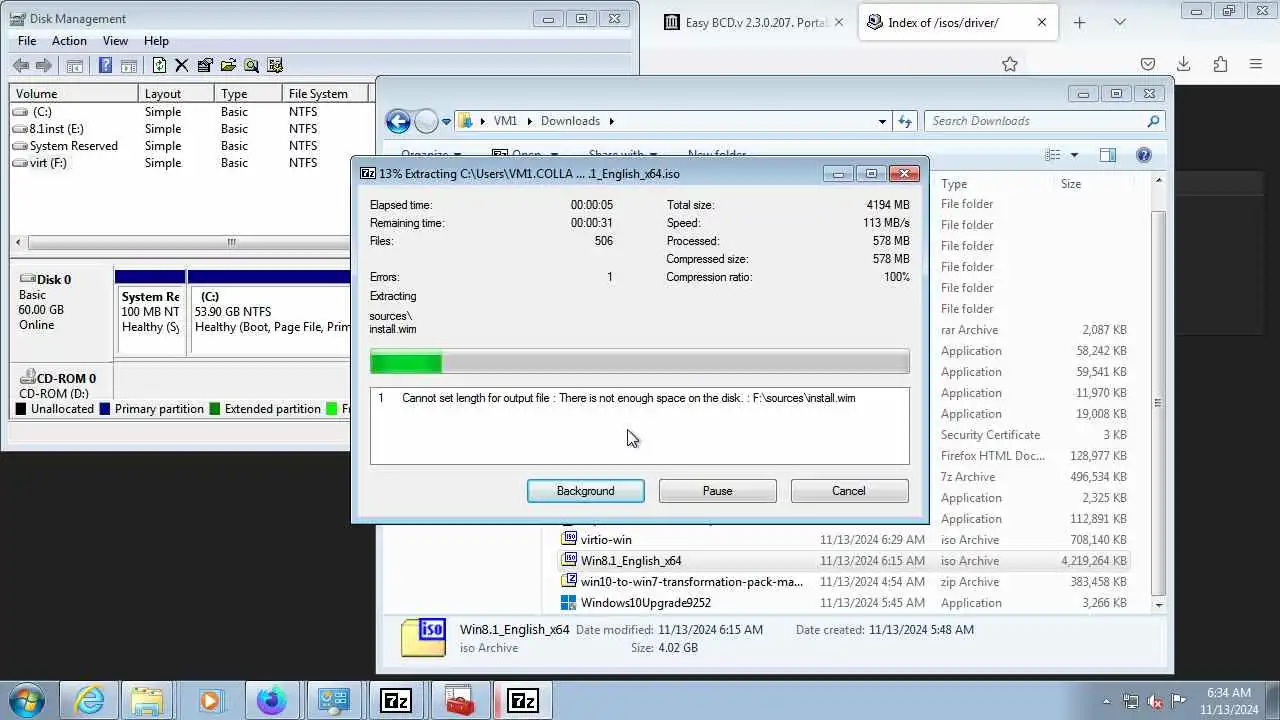The width and height of the screenshot is (1280, 720).
Task: Open the address bar history dropdown in Explorer
Action: 882,121
